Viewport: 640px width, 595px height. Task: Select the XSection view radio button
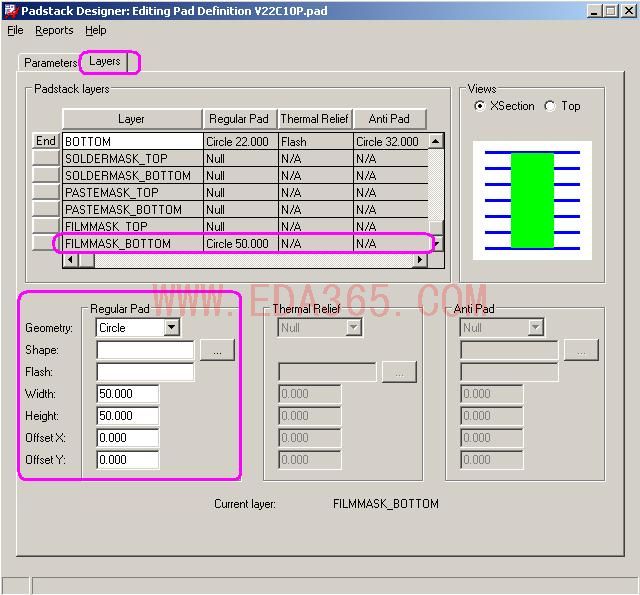click(x=480, y=106)
